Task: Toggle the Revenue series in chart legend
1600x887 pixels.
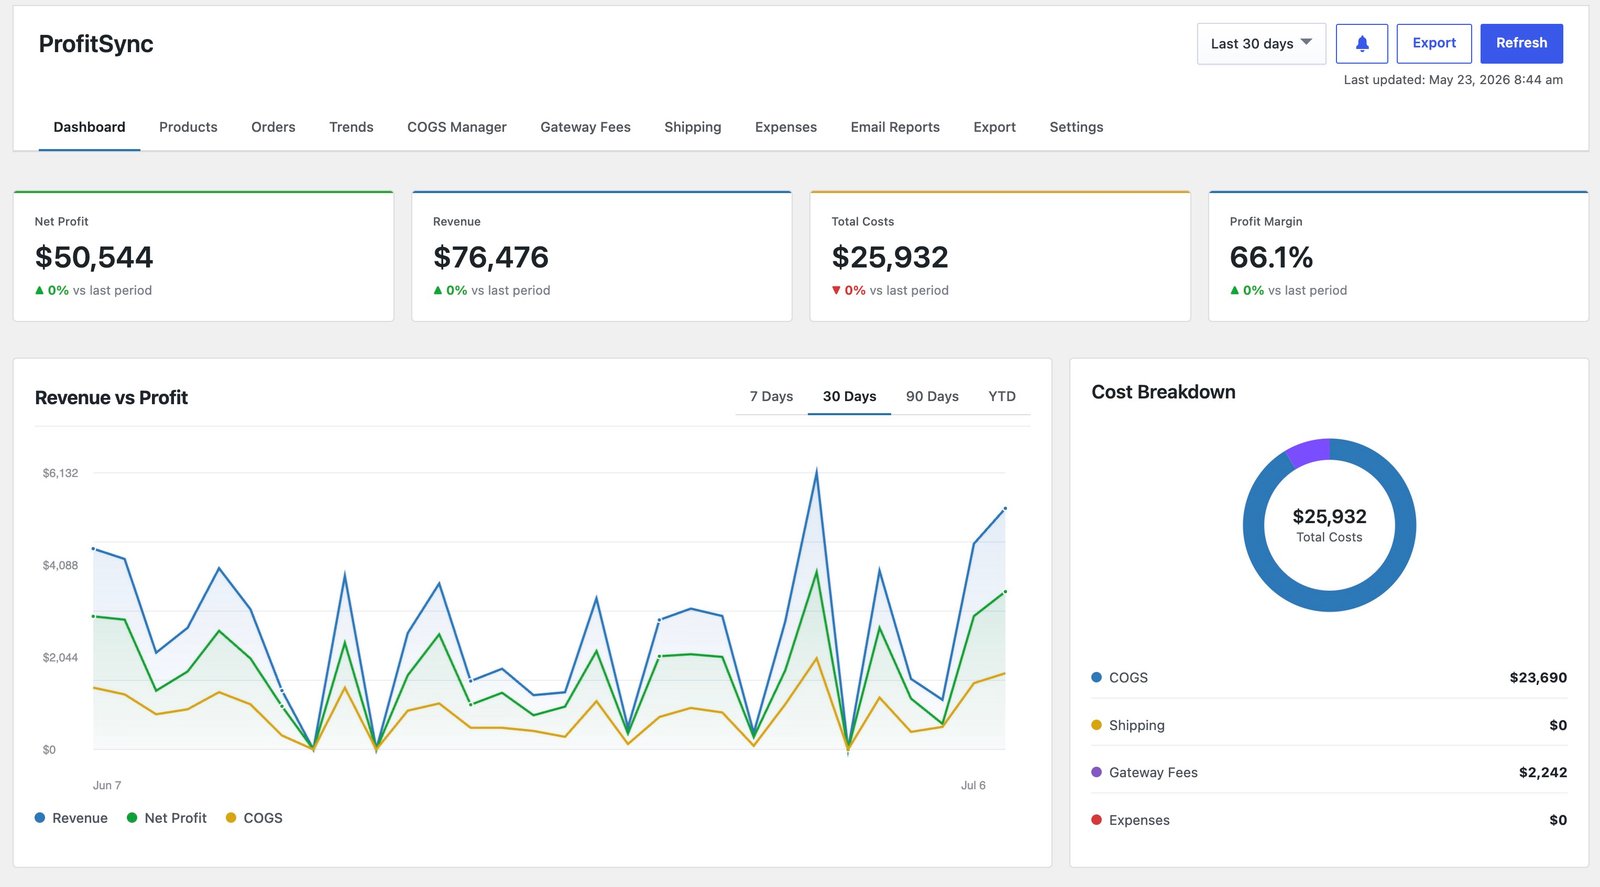Action: click(71, 818)
